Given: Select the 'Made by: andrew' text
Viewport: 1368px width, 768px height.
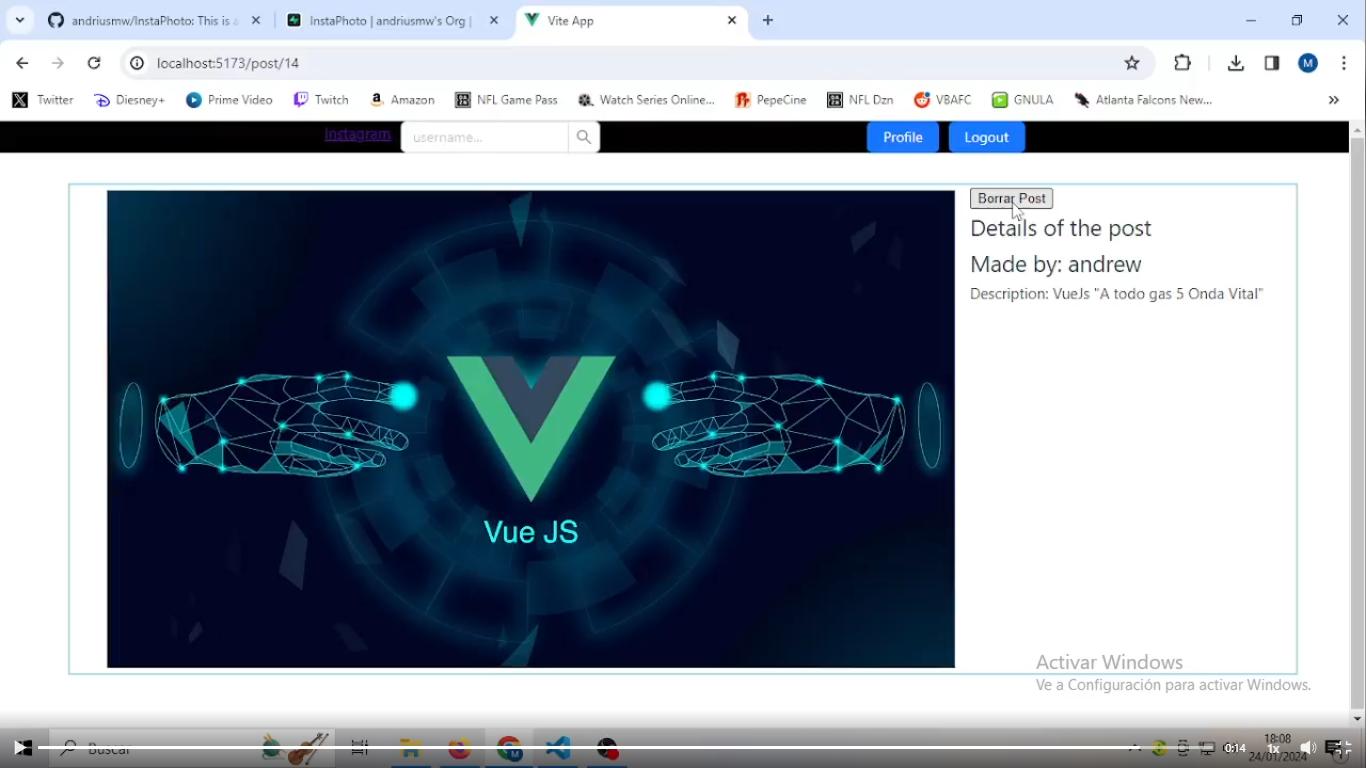Looking at the screenshot, I should (x=1056, y=264).
